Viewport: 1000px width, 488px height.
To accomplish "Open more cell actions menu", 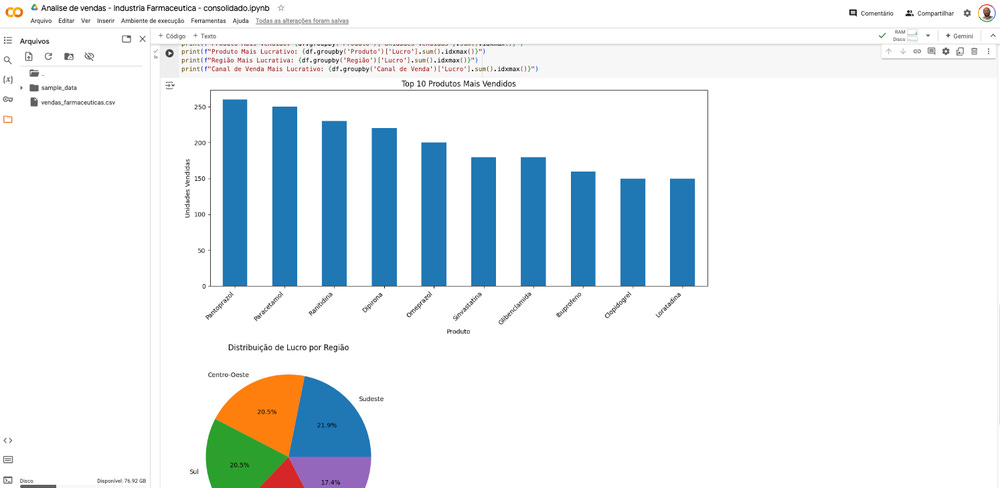I will [989, 51].
